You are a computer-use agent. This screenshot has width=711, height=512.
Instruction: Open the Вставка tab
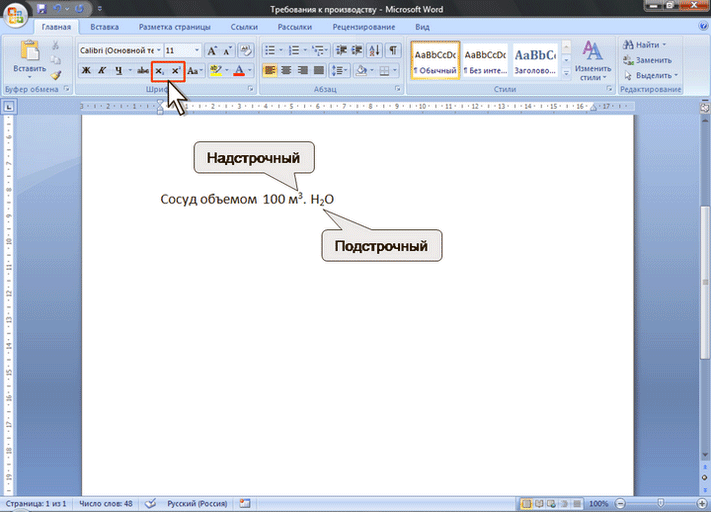pyautogui.click(x=104, y=27)
